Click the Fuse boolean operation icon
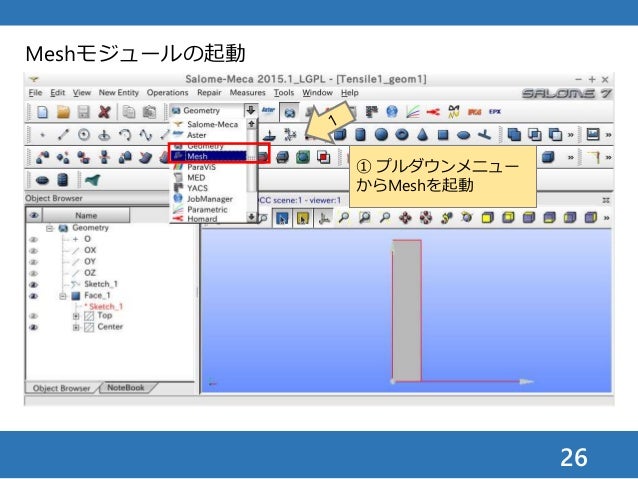 coord(514,134)
